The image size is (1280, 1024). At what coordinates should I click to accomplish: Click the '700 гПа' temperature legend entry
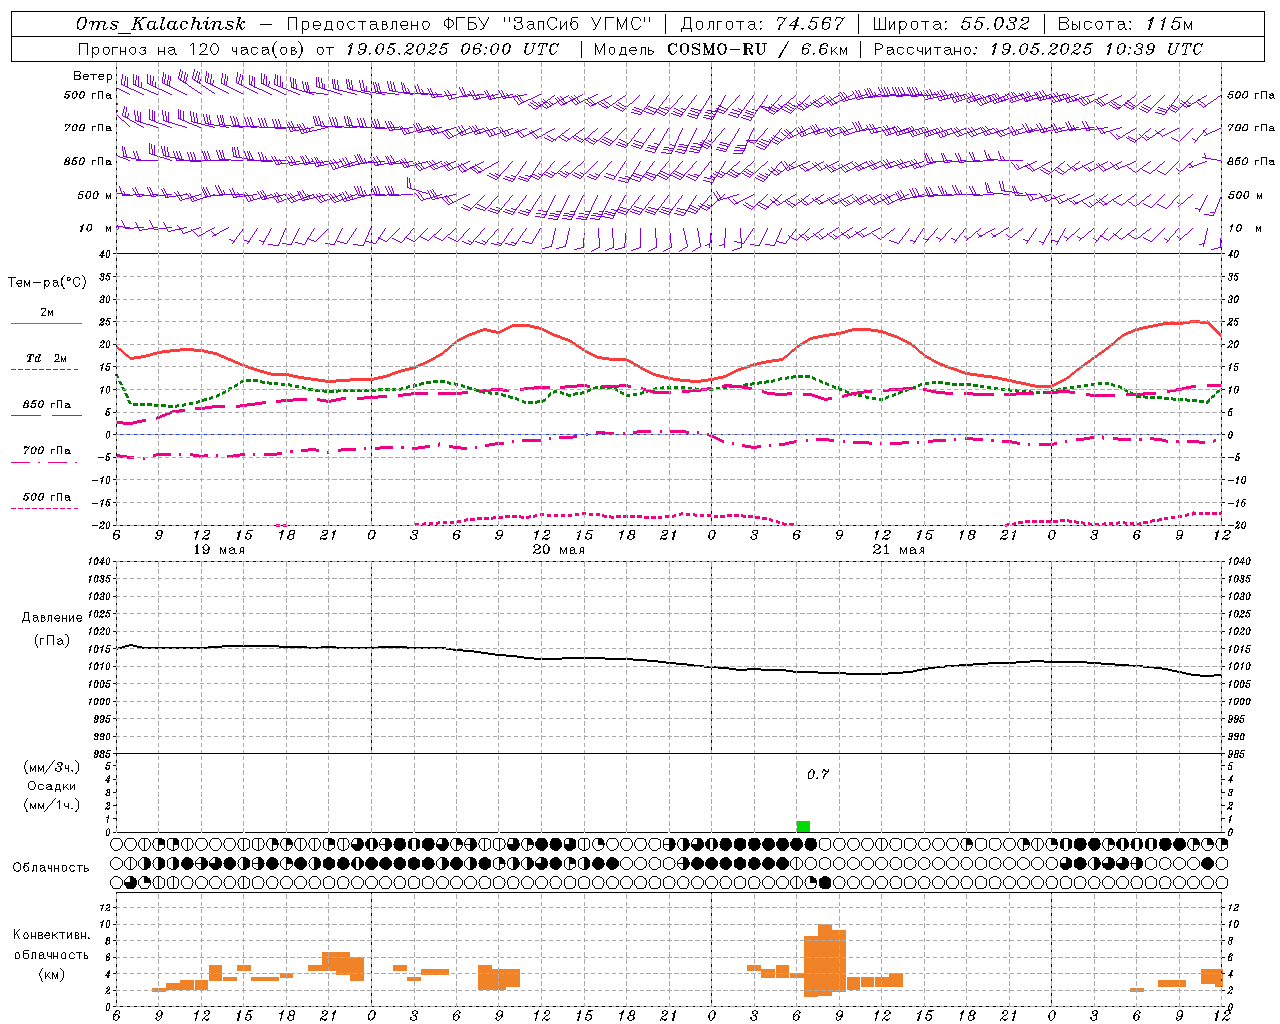click(x=47, y=451)
